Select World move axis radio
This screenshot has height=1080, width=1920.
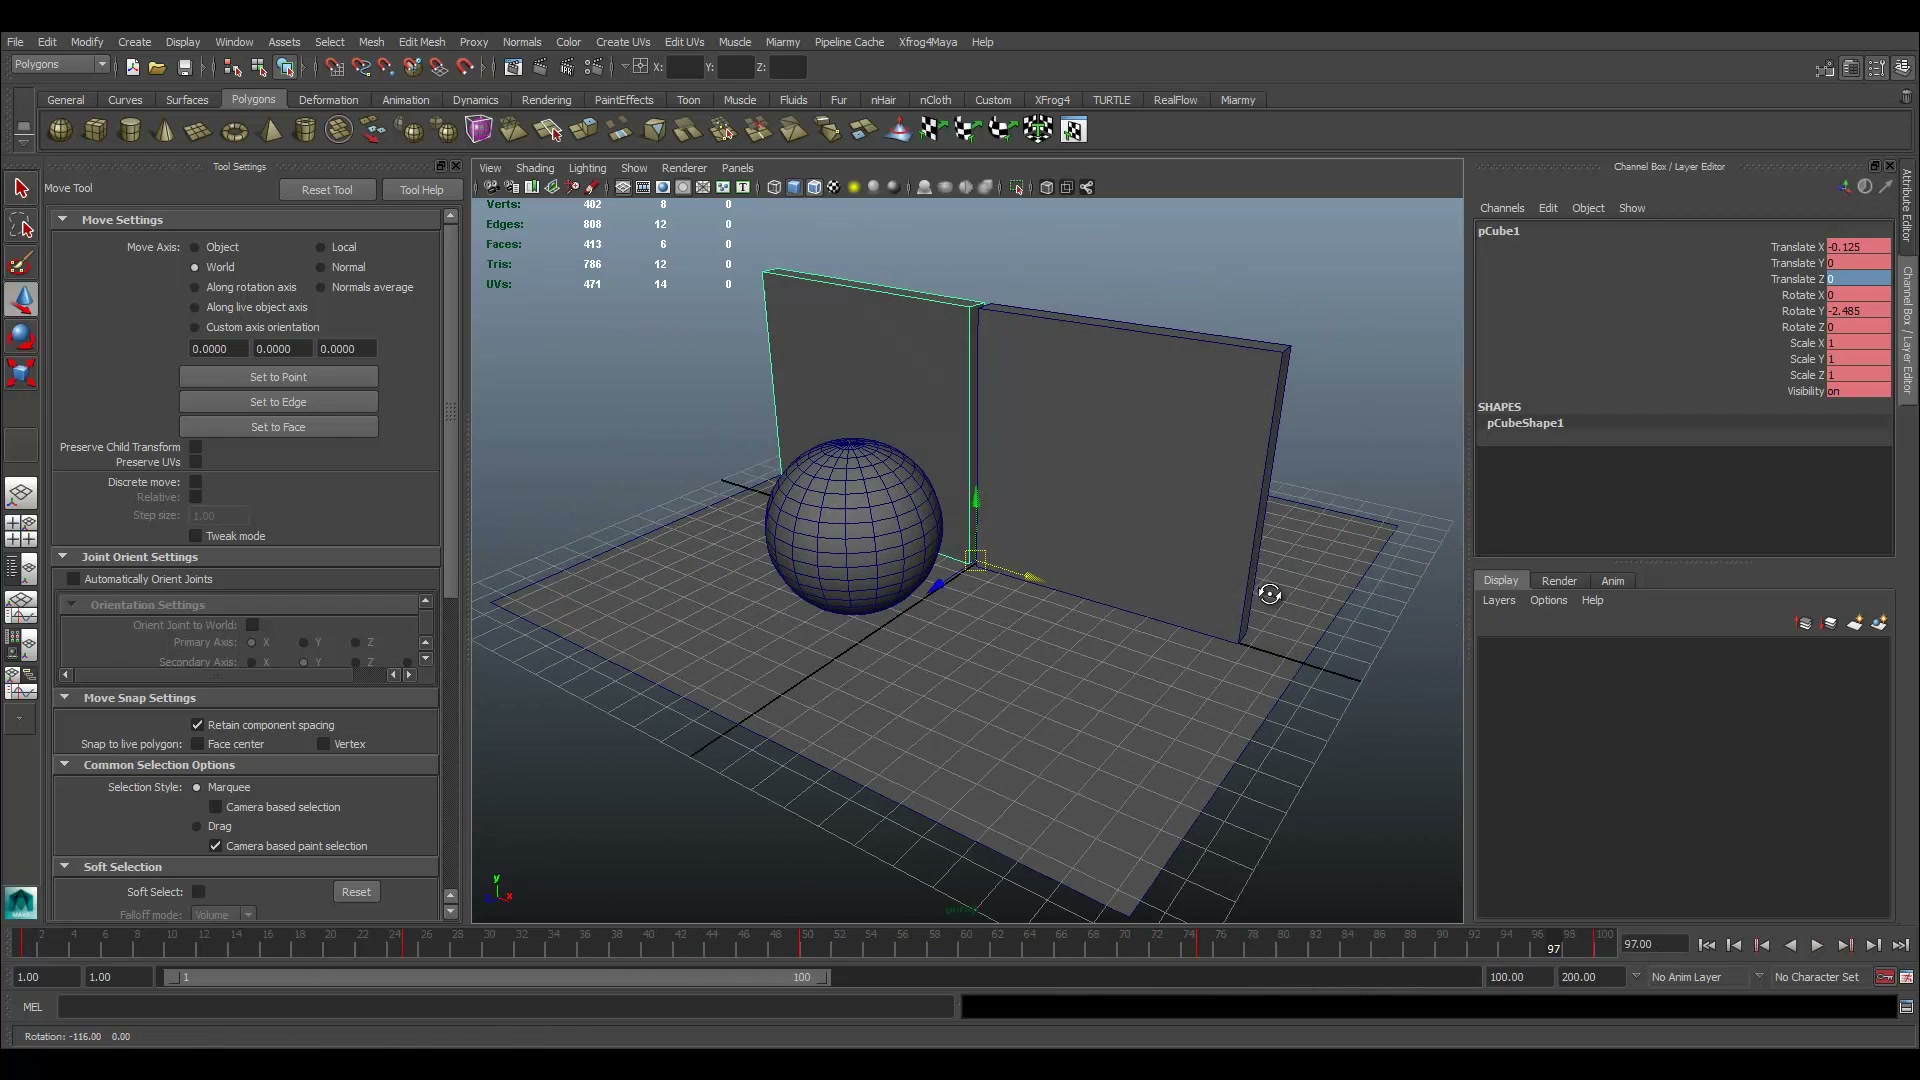(195, 267)
